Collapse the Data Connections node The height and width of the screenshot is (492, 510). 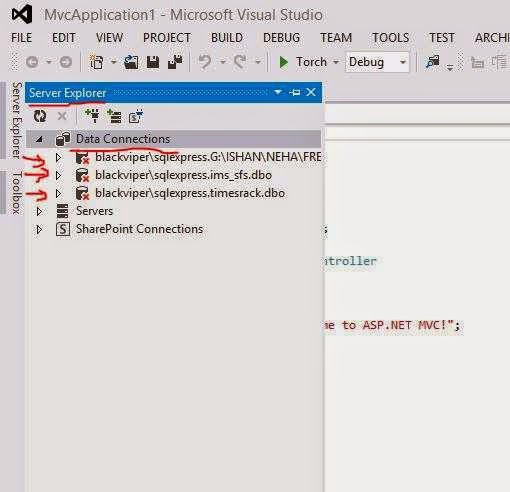39,139
